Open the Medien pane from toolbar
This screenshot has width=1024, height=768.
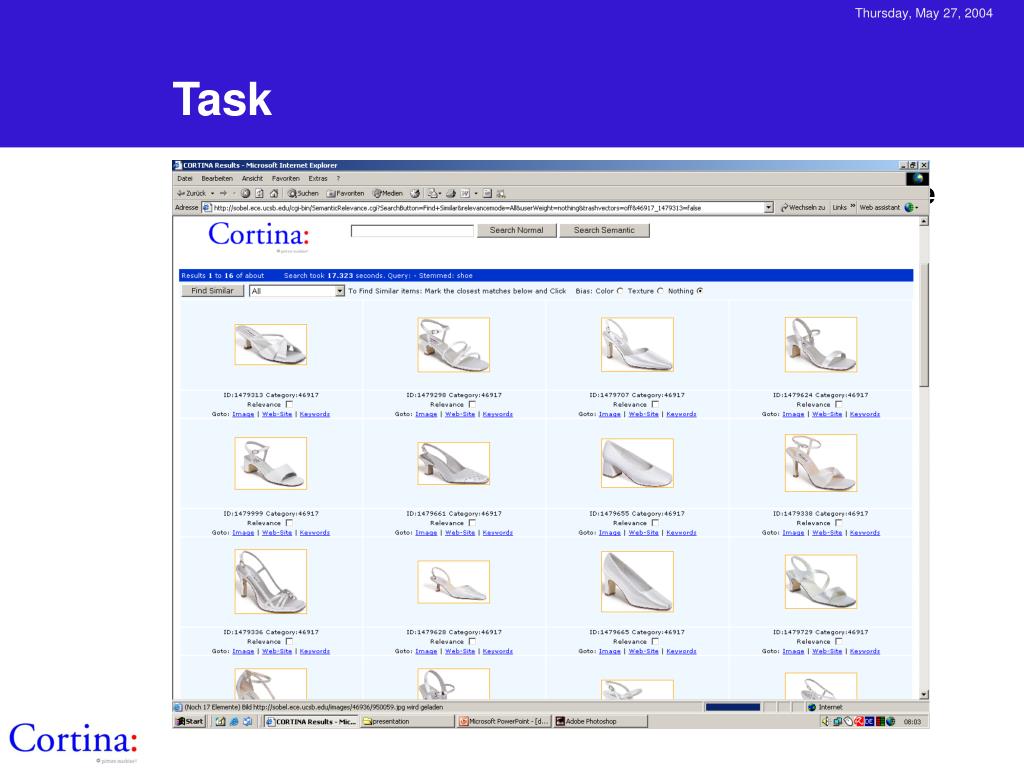point(388,193)
